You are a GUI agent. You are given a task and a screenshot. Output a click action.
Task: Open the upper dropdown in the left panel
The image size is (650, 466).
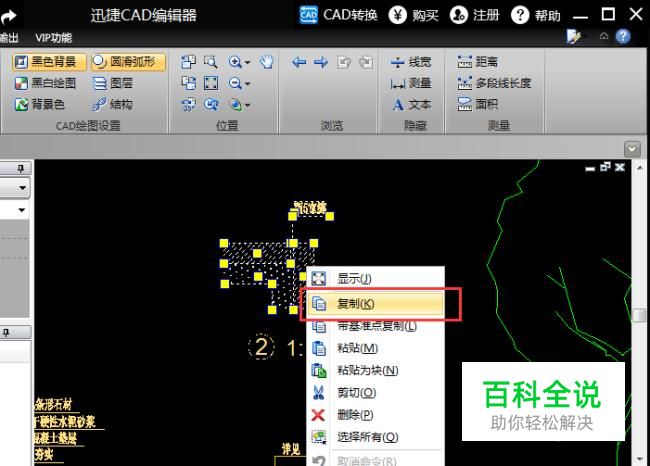tap(22, 188)
